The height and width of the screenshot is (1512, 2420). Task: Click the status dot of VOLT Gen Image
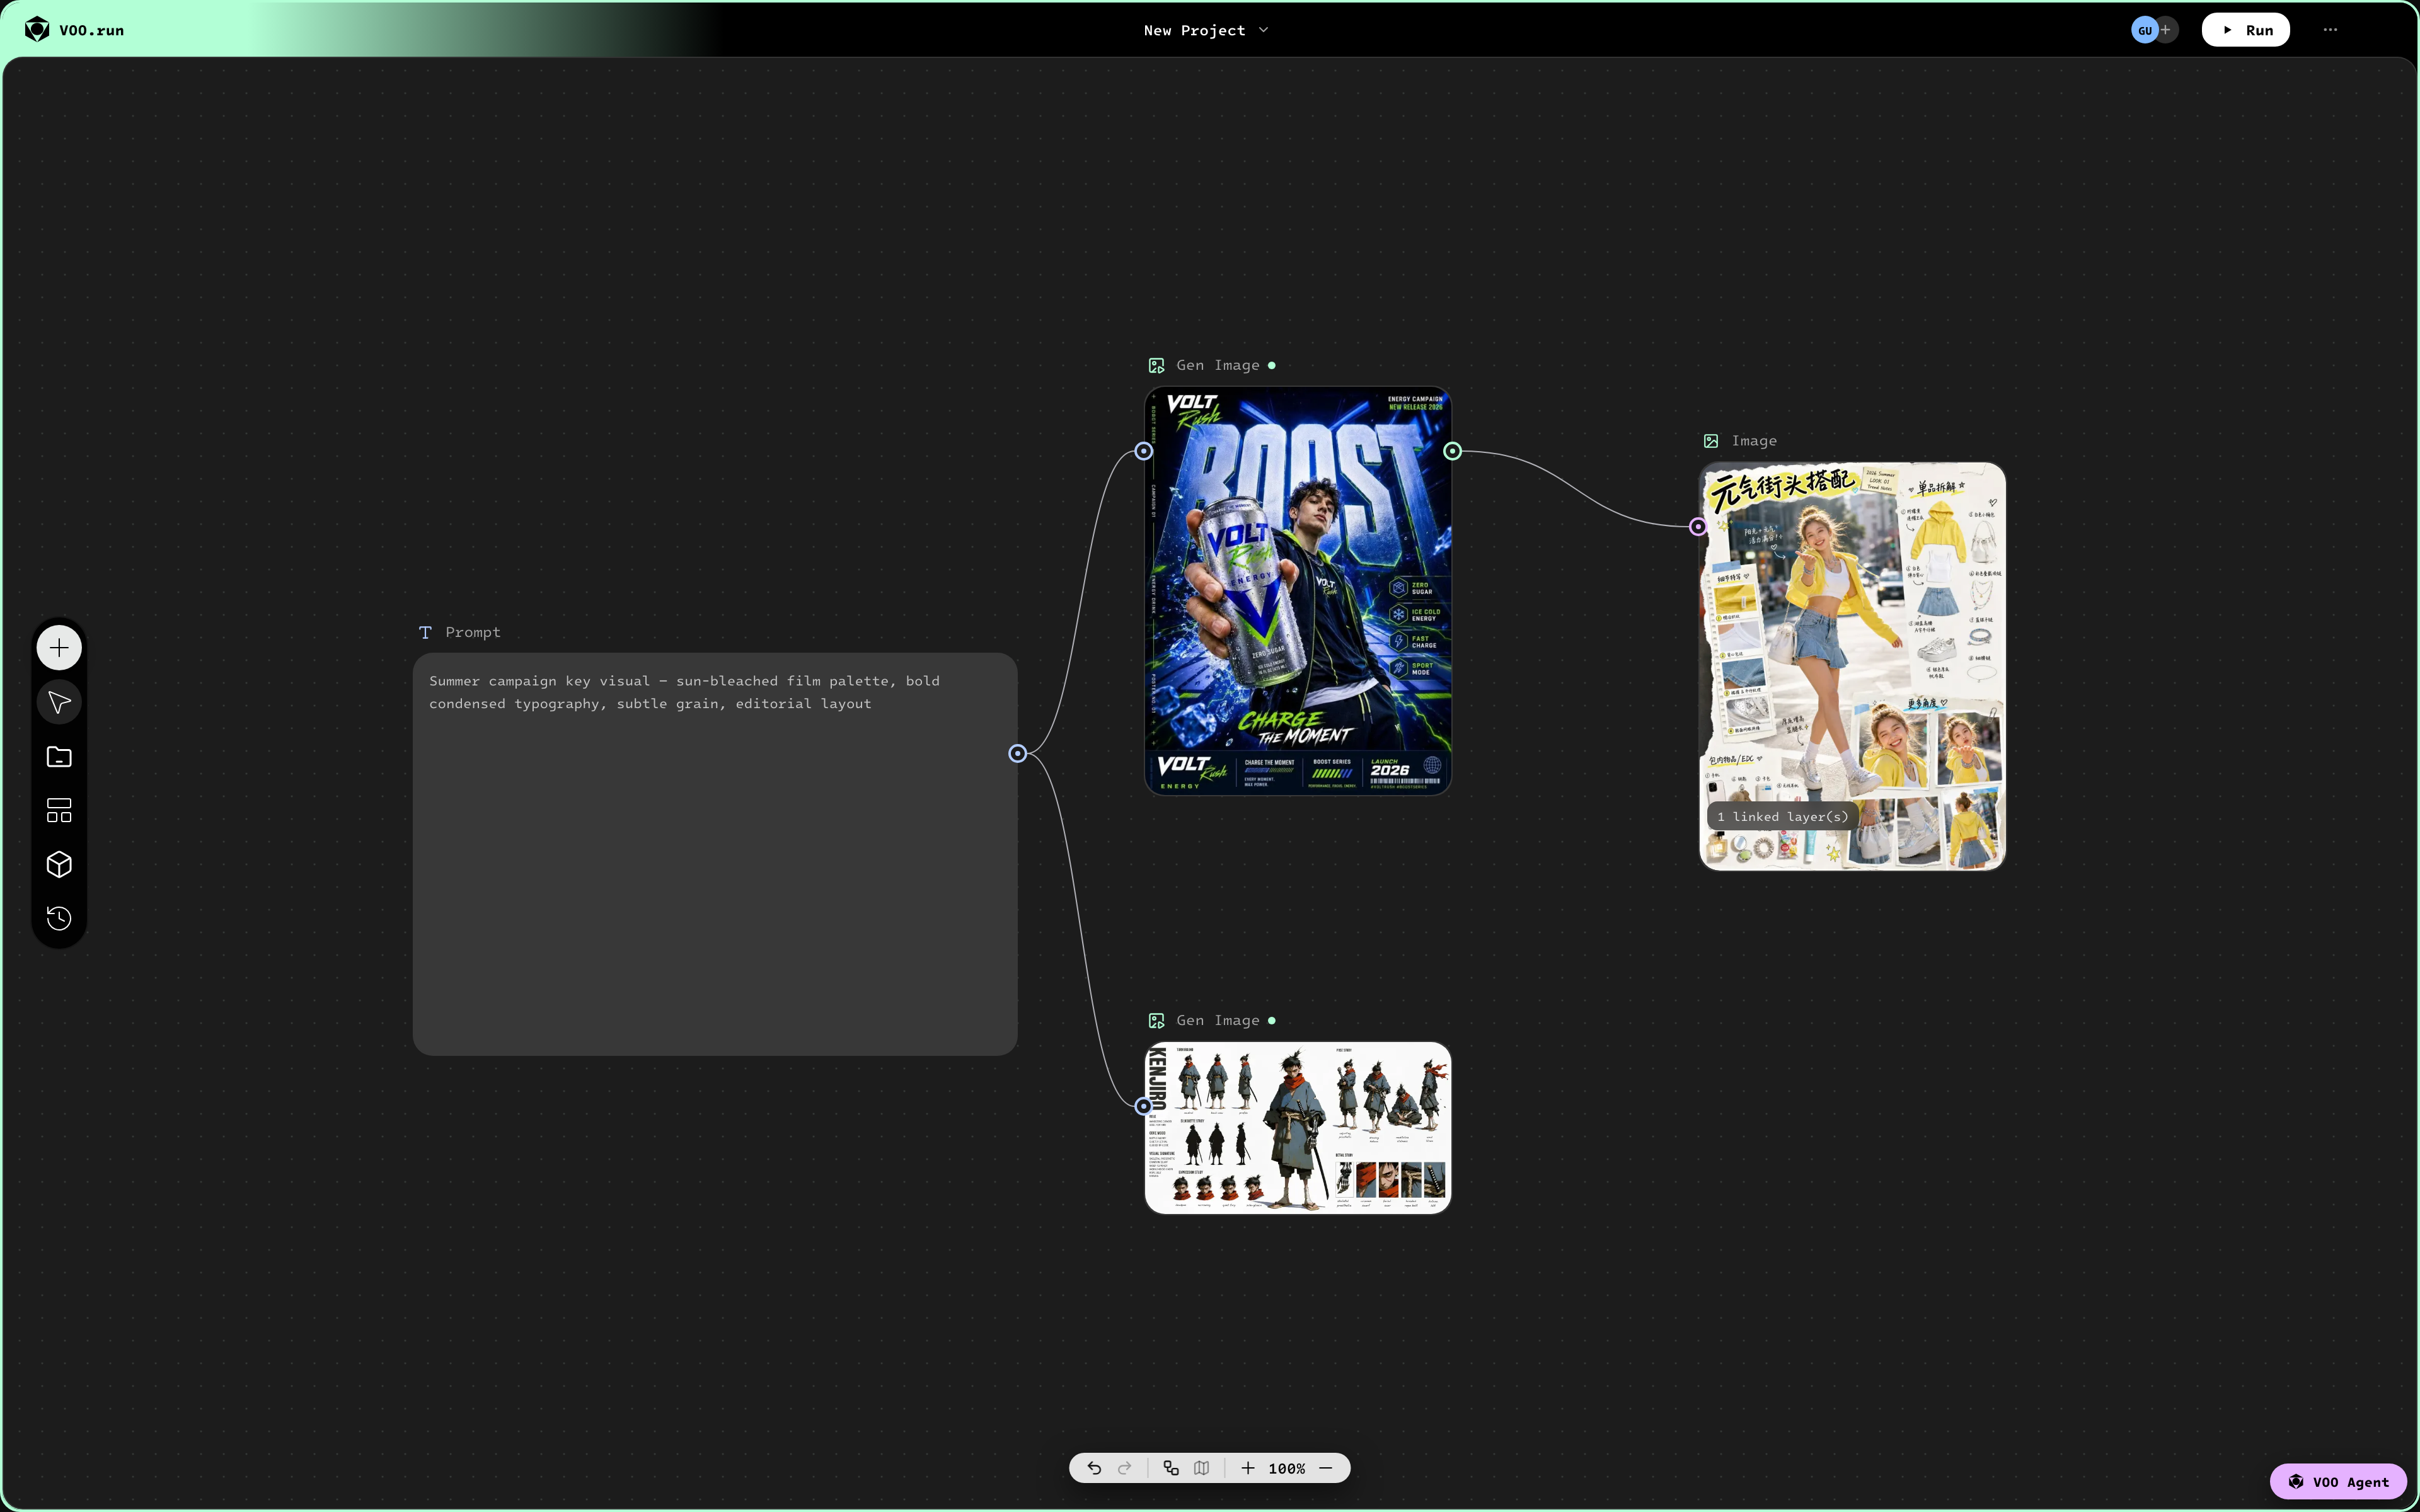(x=1272, y=365)
